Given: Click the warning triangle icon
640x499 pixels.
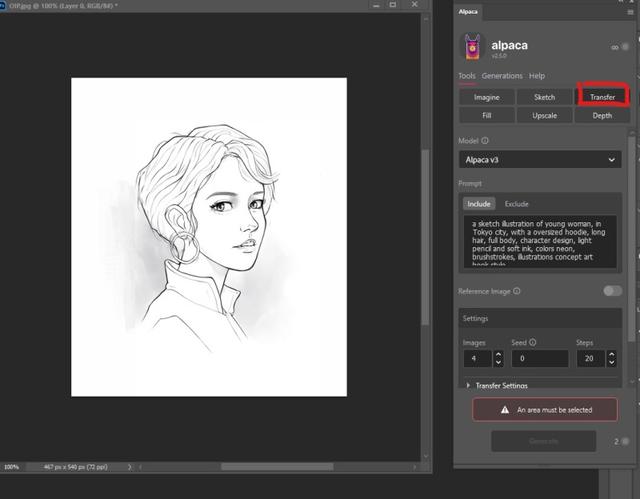Looking at the screenshot, I should 505,410.
